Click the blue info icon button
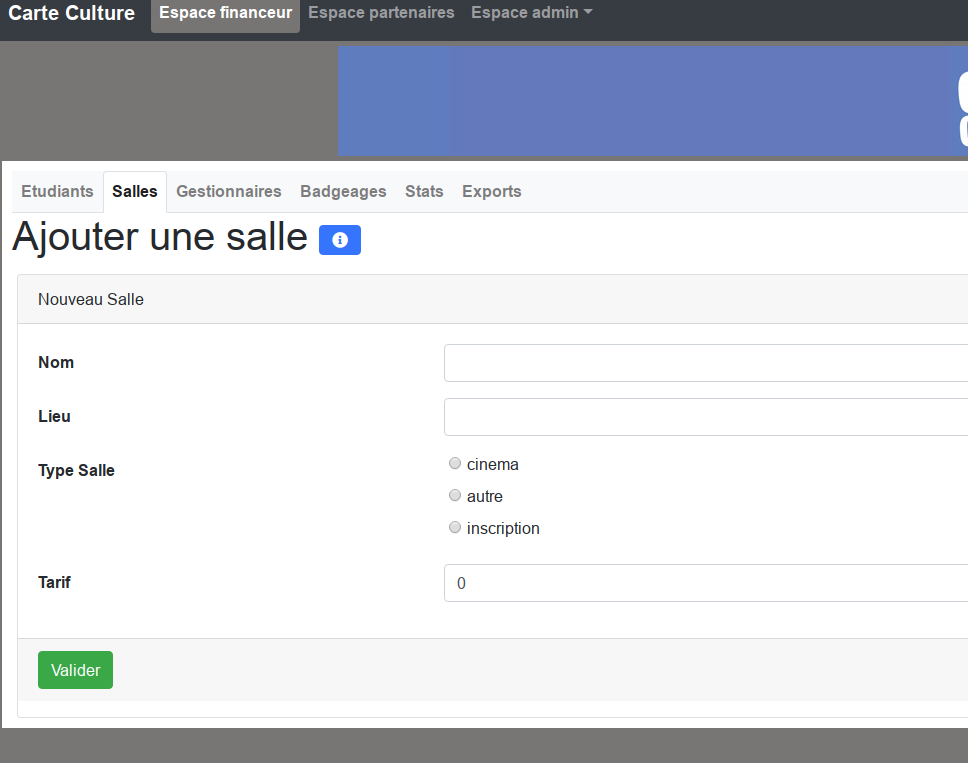This screenshot has height=763, width=968. point(339,240)
